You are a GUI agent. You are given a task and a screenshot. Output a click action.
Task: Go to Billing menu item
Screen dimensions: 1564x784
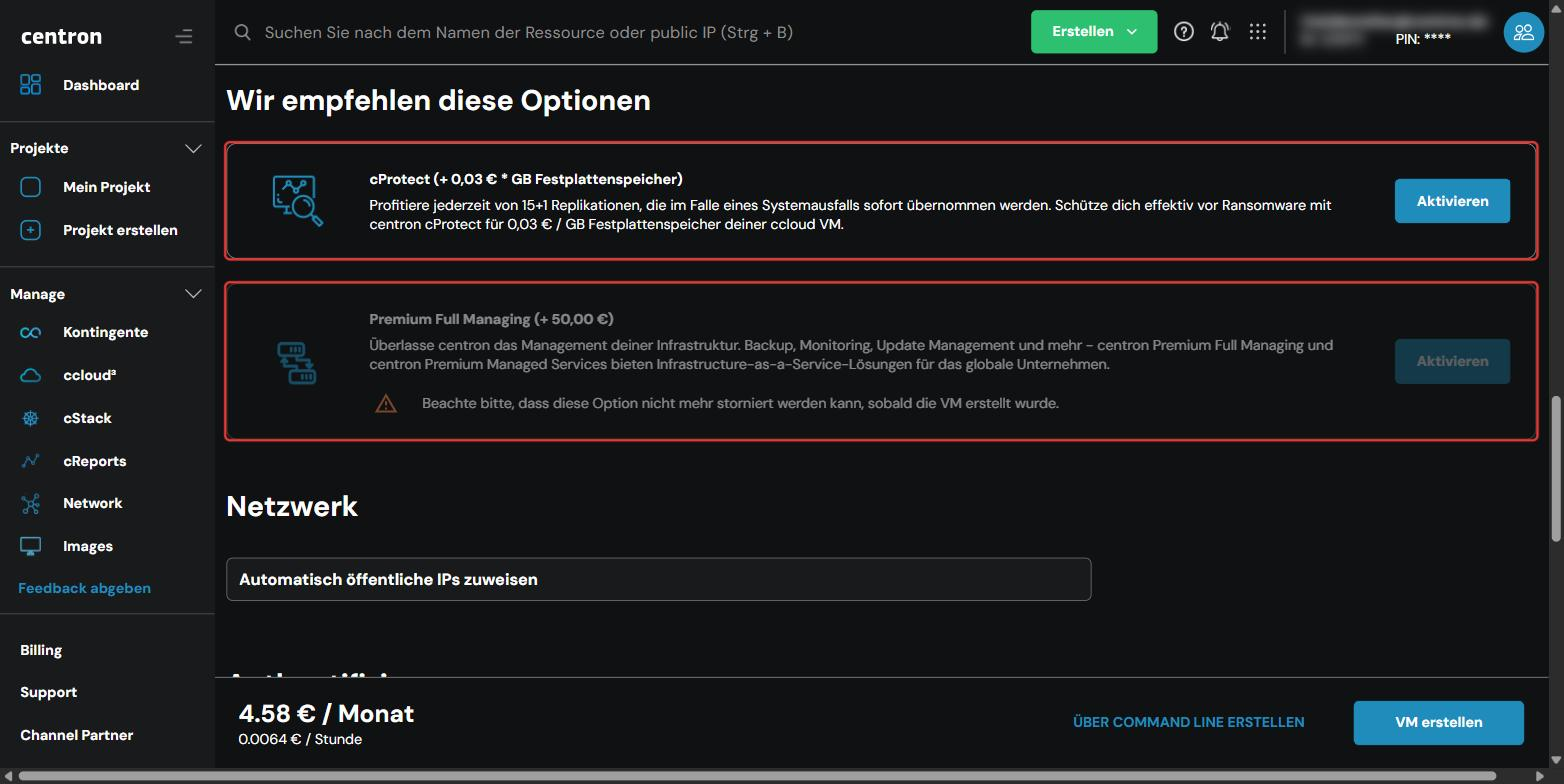point(41,650)
